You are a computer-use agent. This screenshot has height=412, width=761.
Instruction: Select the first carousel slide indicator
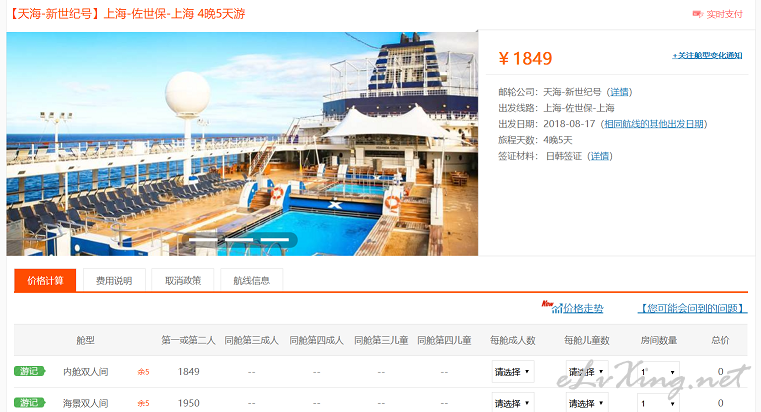pos(203,240)
